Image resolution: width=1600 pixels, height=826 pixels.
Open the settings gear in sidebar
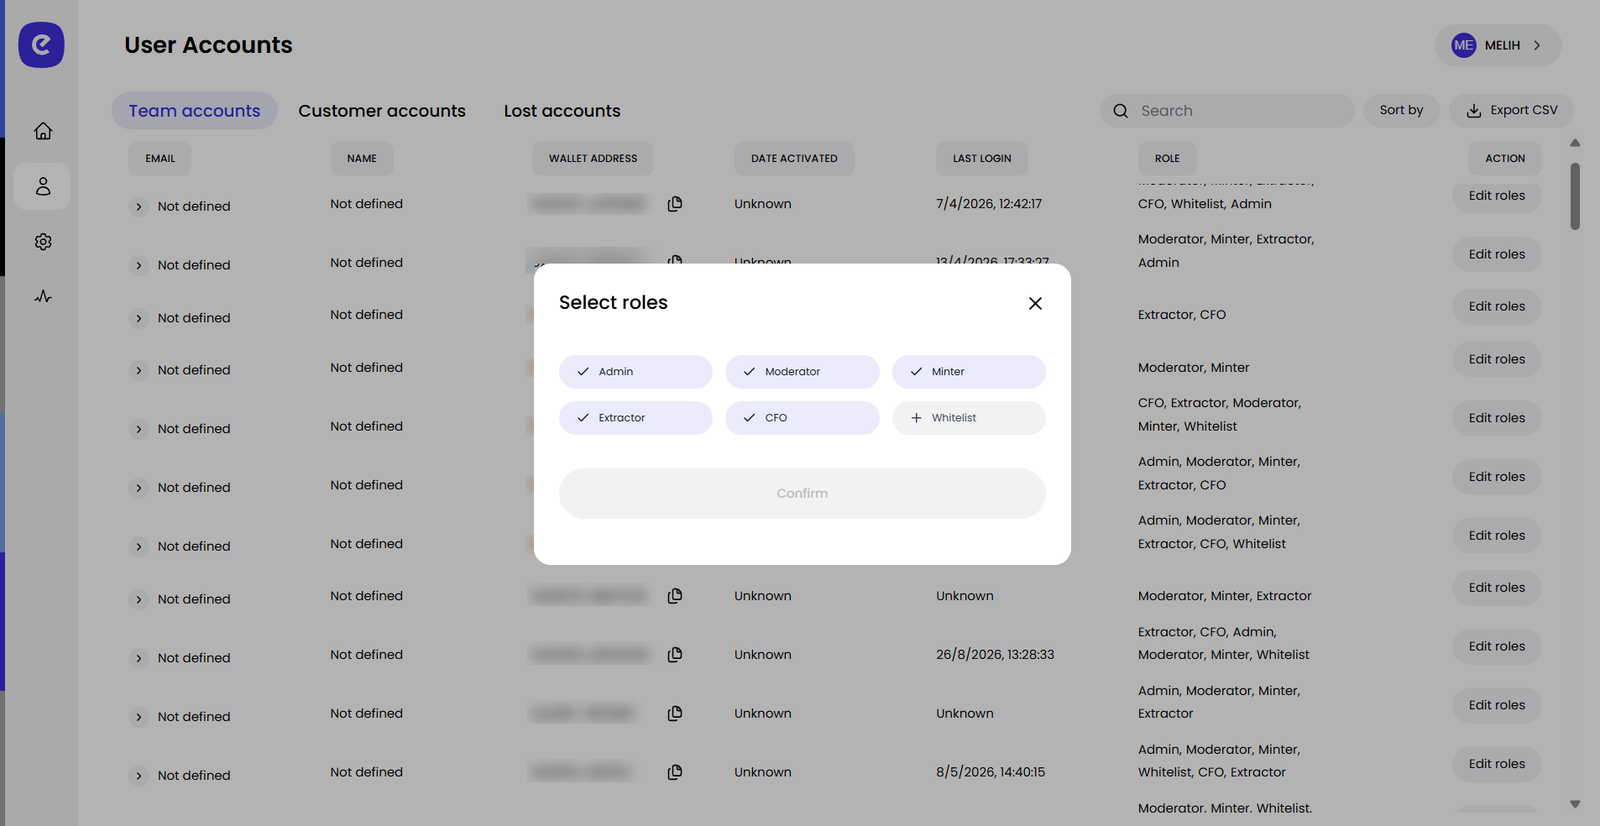[x=43, y=242]
